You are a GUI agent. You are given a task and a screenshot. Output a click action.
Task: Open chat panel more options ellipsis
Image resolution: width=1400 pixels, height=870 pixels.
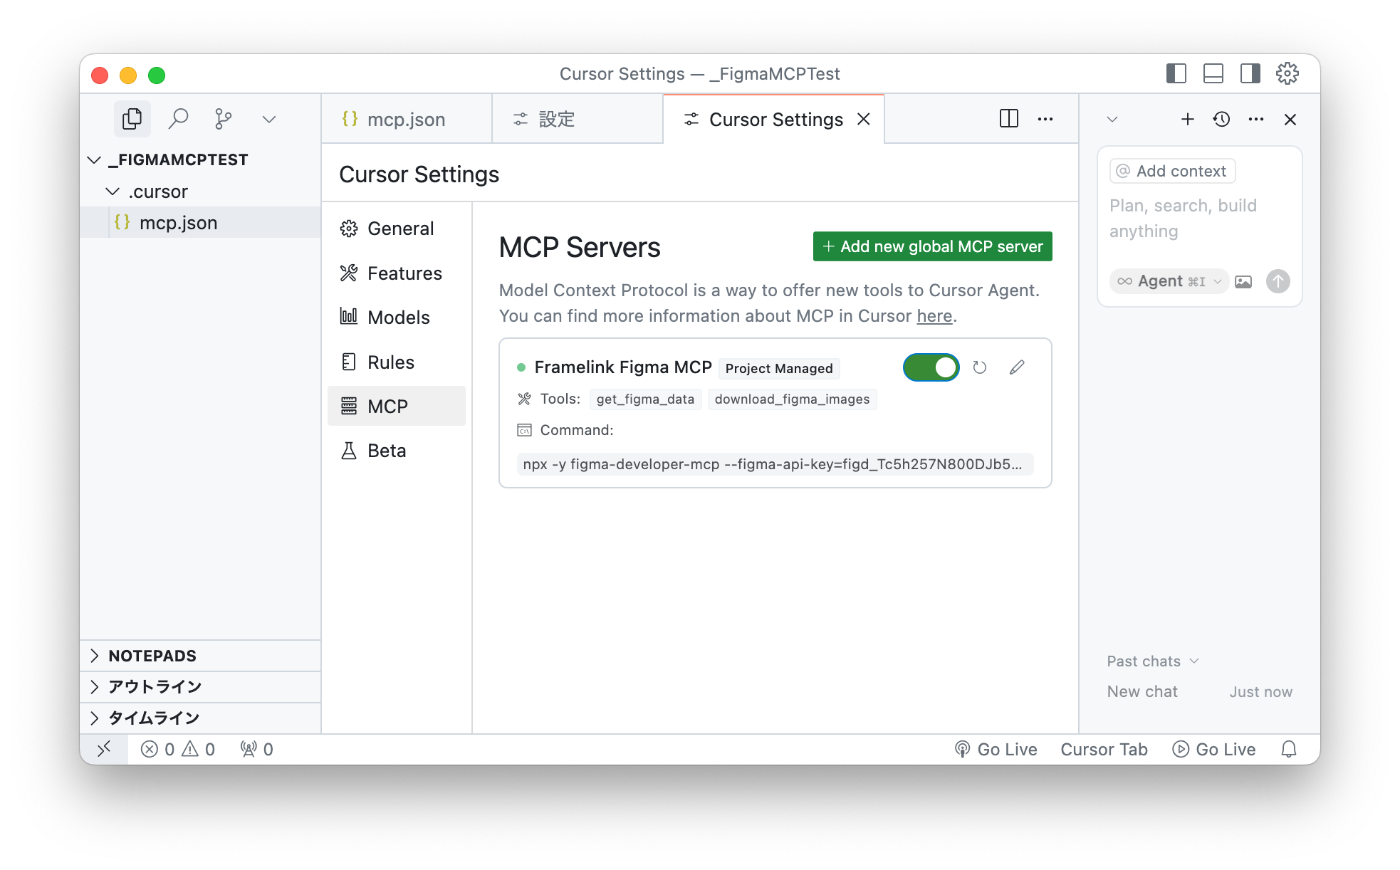click(x=1256, y=119)
